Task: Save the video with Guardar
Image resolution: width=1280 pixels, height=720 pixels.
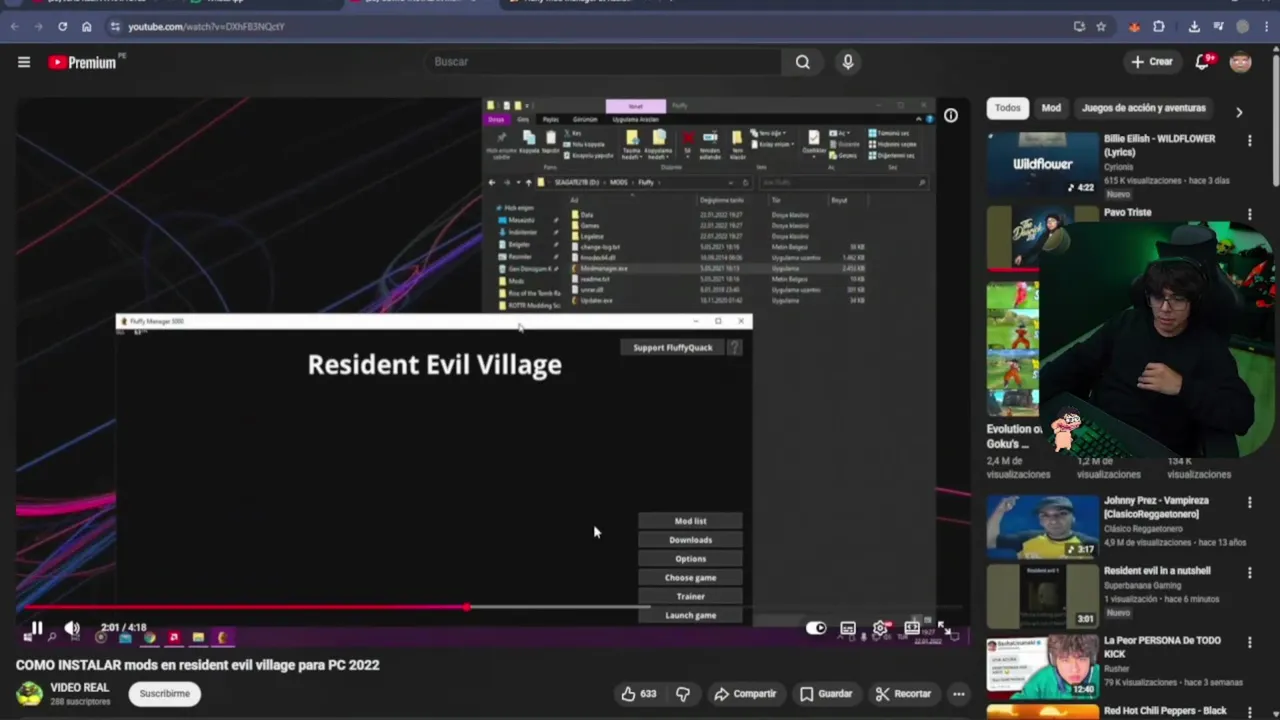Action: point(826,694)
